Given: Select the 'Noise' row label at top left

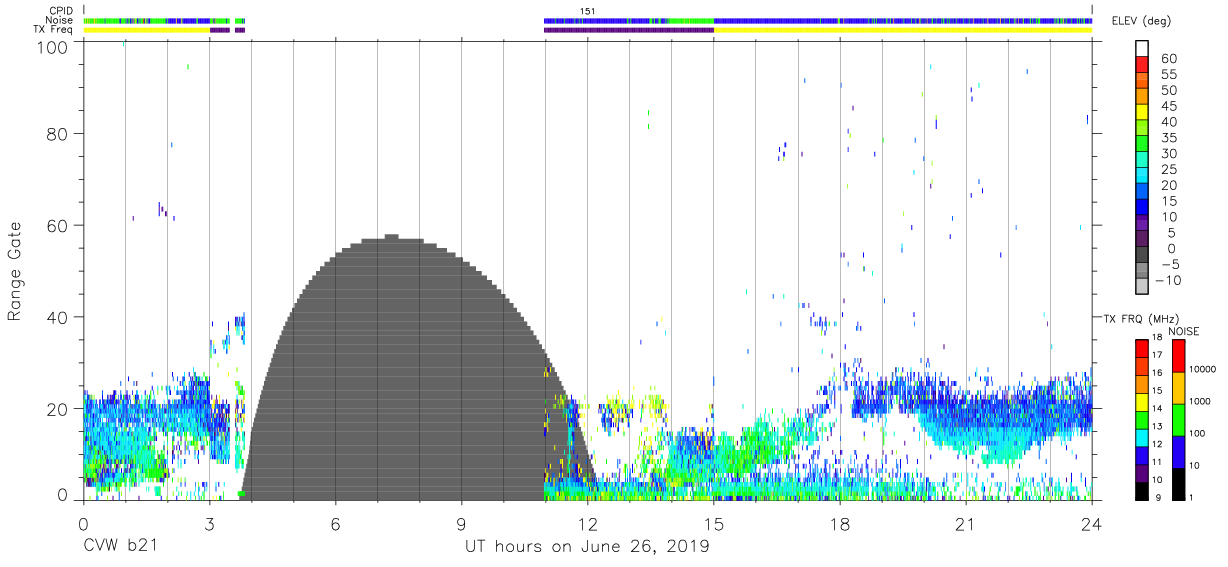Looking at the screenshot, I should click(60, 20).
